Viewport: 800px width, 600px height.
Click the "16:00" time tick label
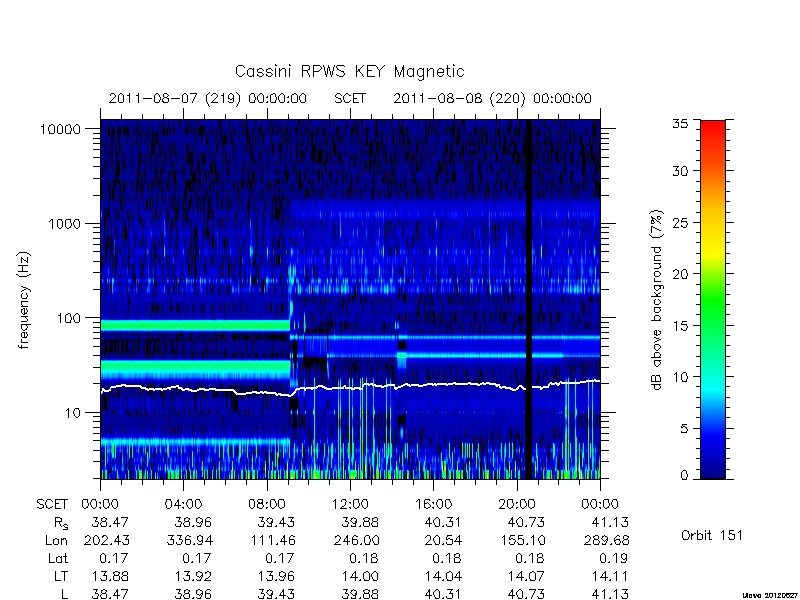[x=434, y=504]
